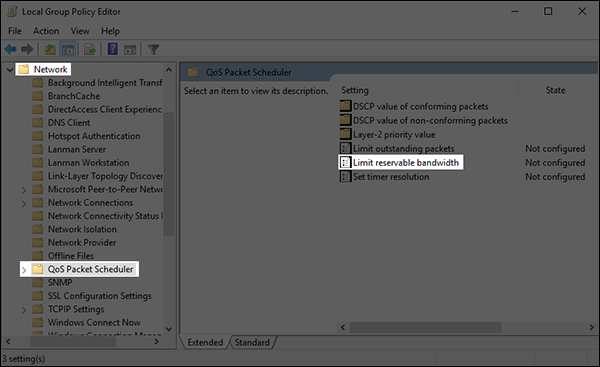Open the Help toolbar icon
Image resolution: width=600 pixels, height=367 pixels.
[112, 49]
